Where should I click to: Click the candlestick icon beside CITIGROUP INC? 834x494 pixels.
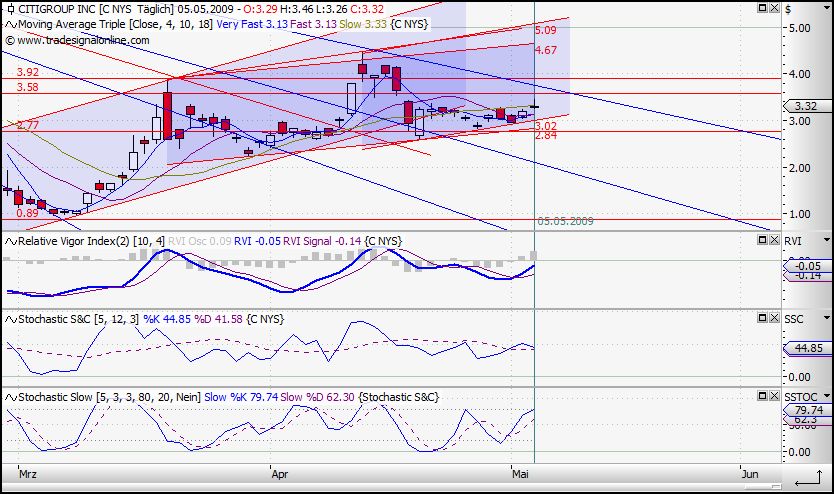tap(11, 9)
